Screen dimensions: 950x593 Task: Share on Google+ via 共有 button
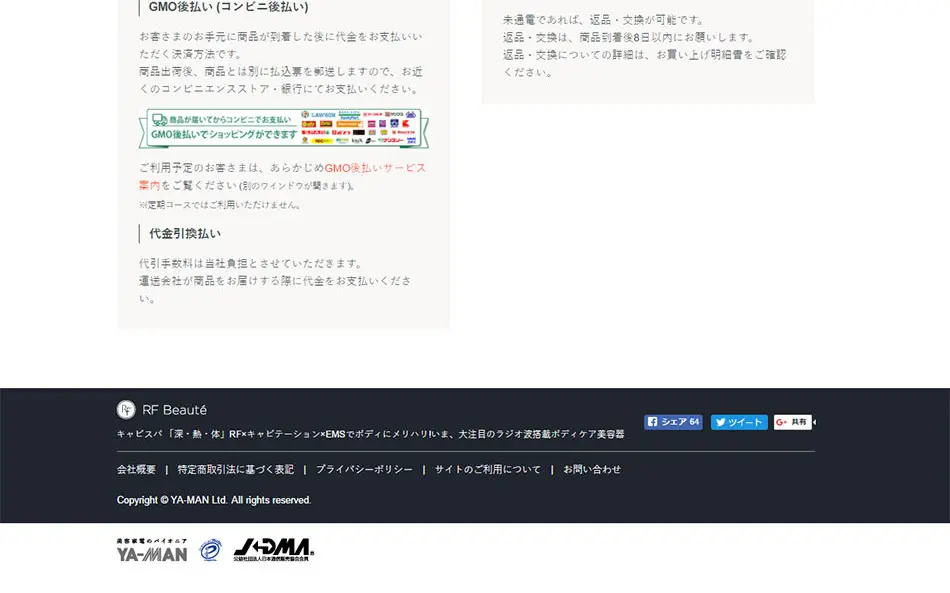(792, 422)
